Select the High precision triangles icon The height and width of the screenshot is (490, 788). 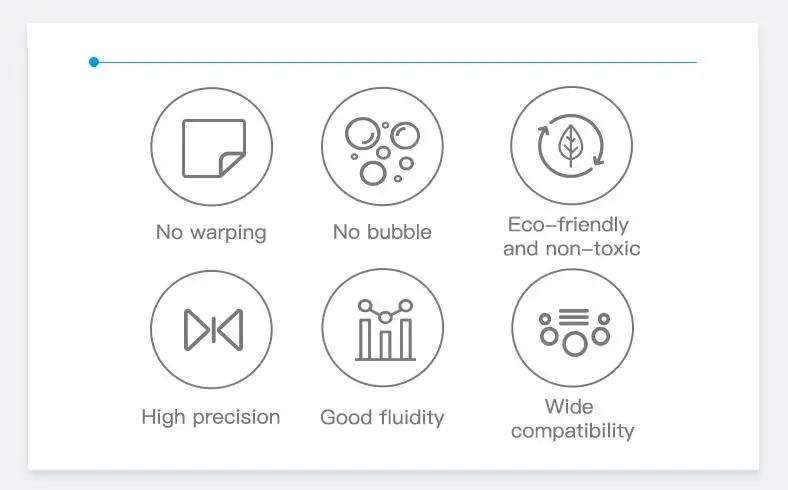(x=212, y=330)
